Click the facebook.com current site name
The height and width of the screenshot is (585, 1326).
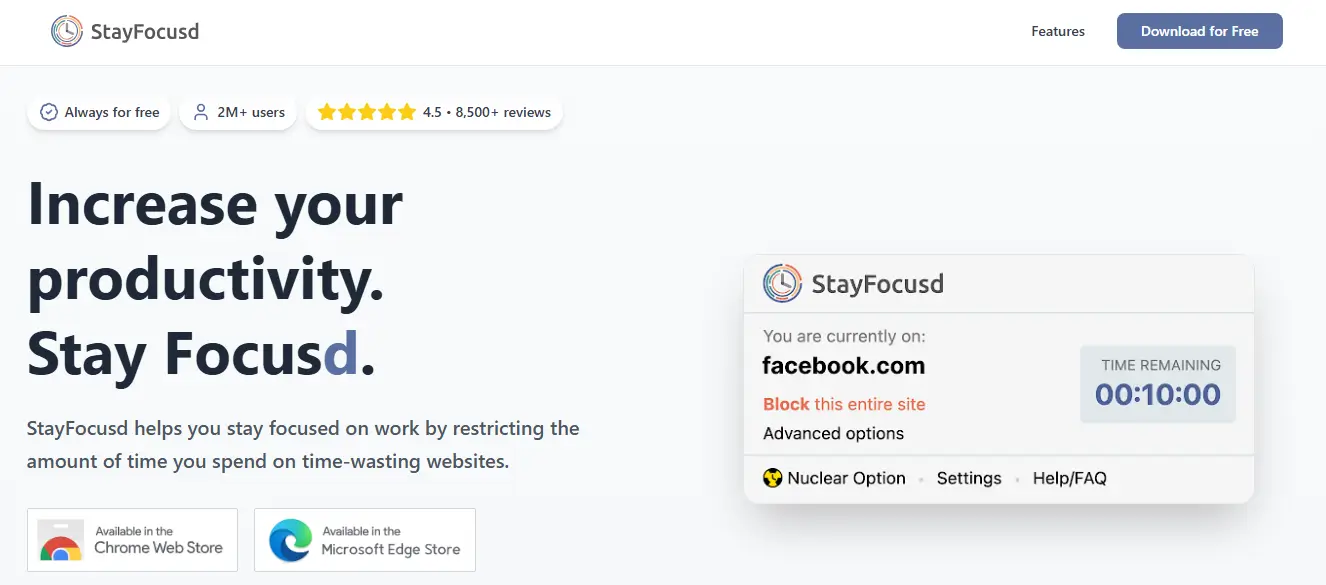pos(843,366)
